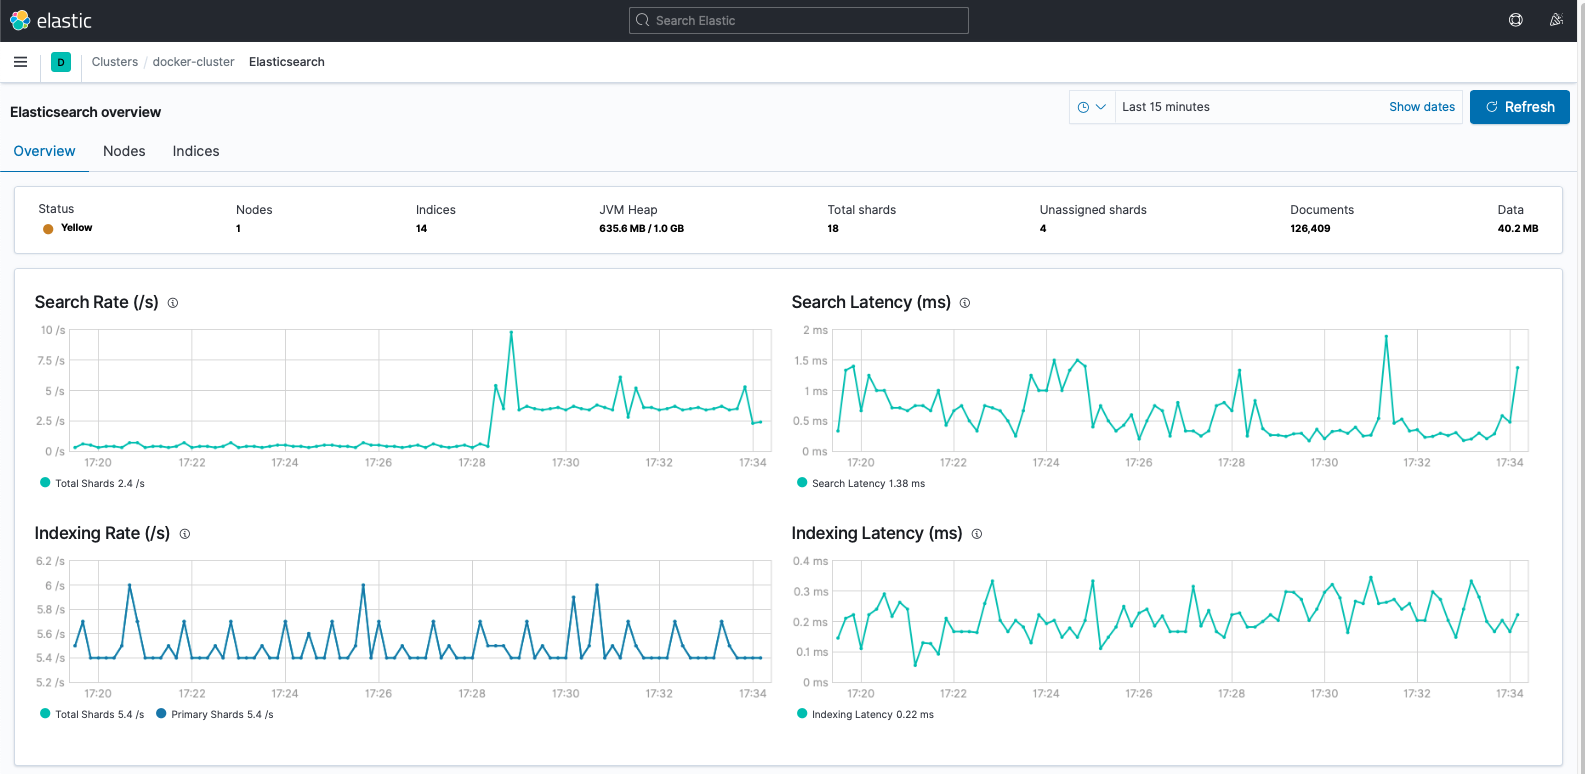Toggle Indexing Latency legend series
This screenshot has width=1585, height=774.
(x=865, y=714)
